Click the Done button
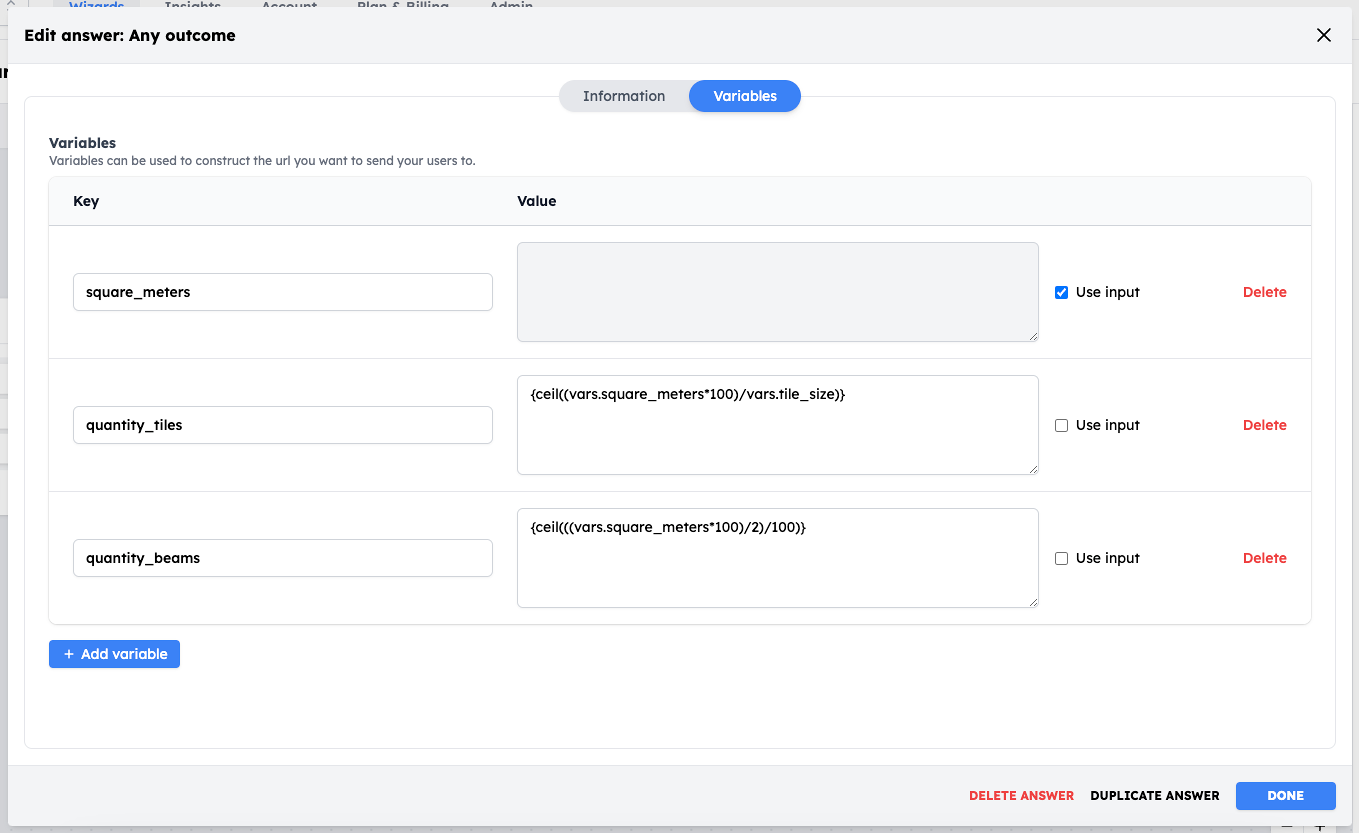This screenshot has height=833, width=1359. (1286, 796)
